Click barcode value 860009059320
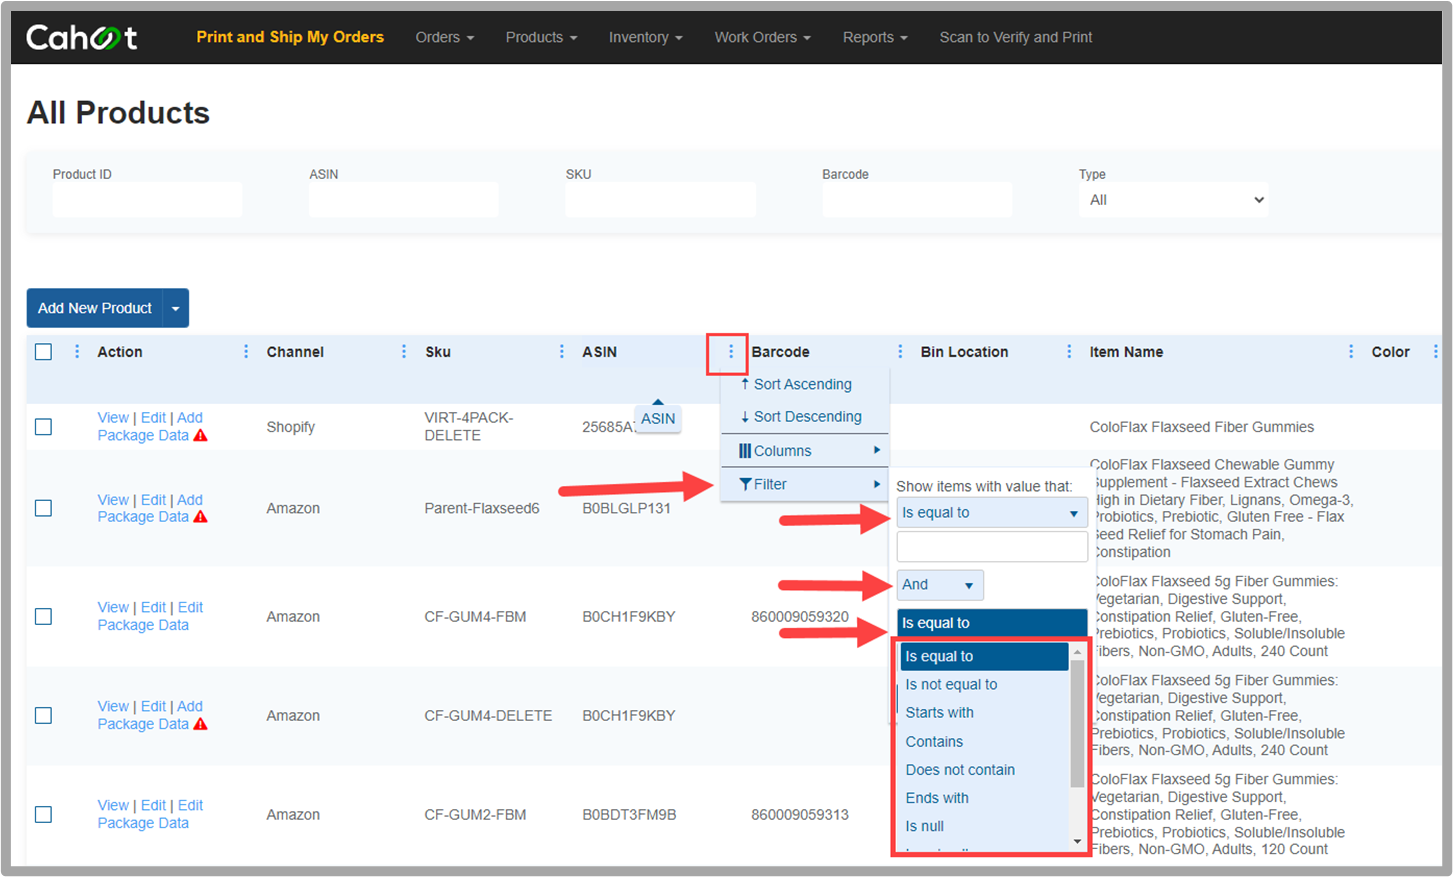This screenshot has height=877, width=1453. (800, 617)
